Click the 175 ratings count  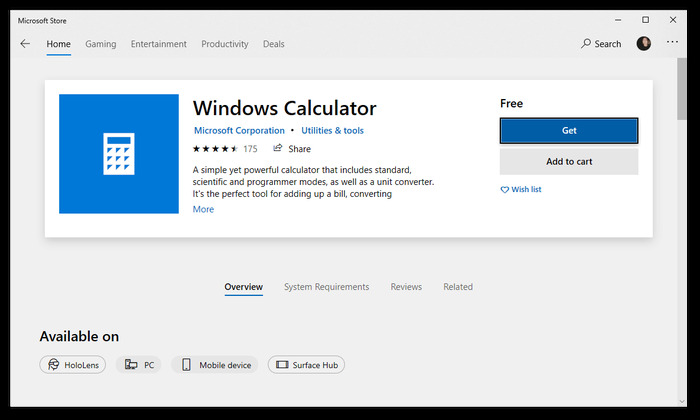tap(250, 149)
